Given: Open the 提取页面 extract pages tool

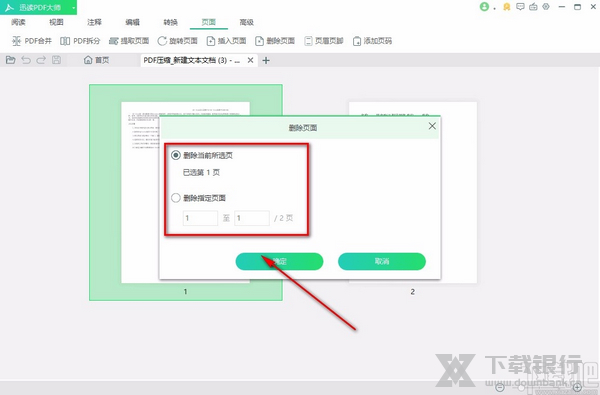Looking at the screenshot, I should (x=129, y=41).
